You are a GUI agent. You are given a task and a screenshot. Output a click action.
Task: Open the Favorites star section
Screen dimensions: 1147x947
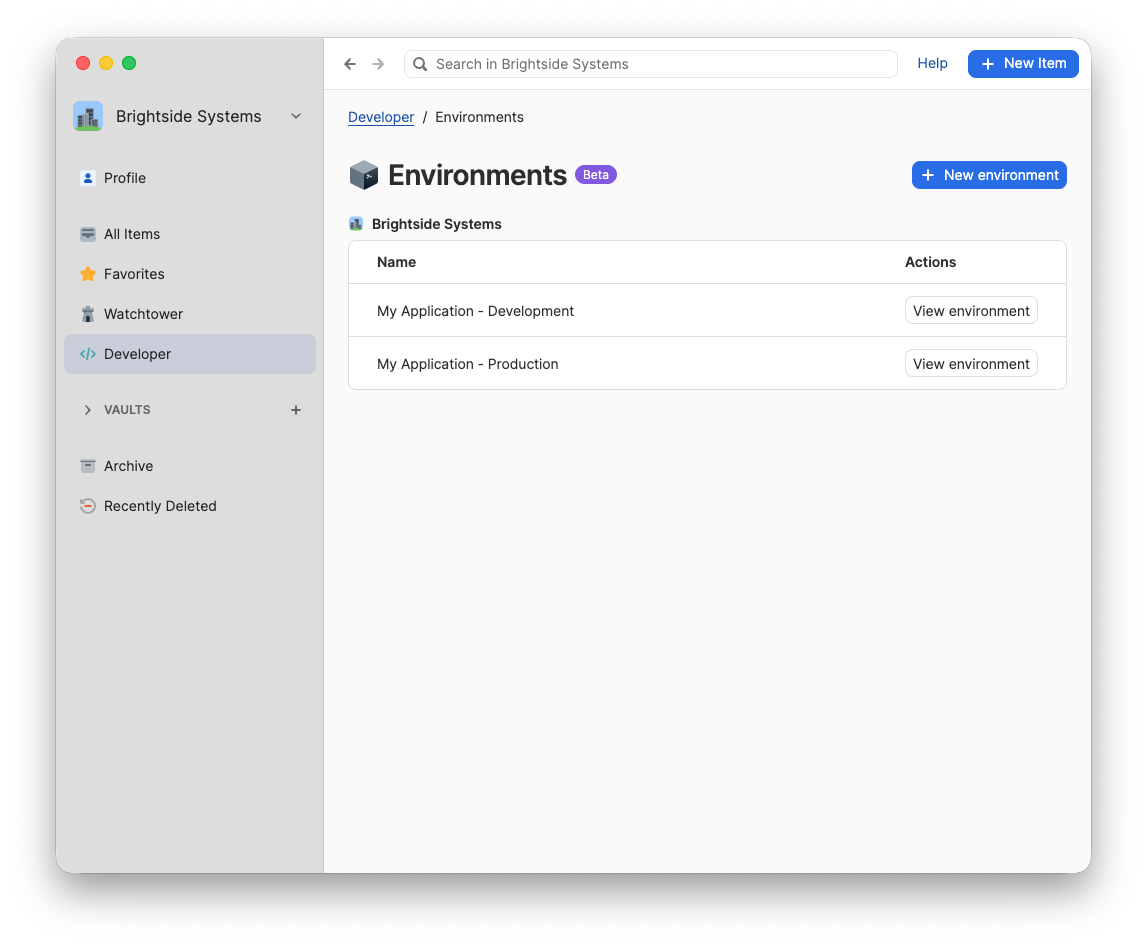tap(87, 273)
